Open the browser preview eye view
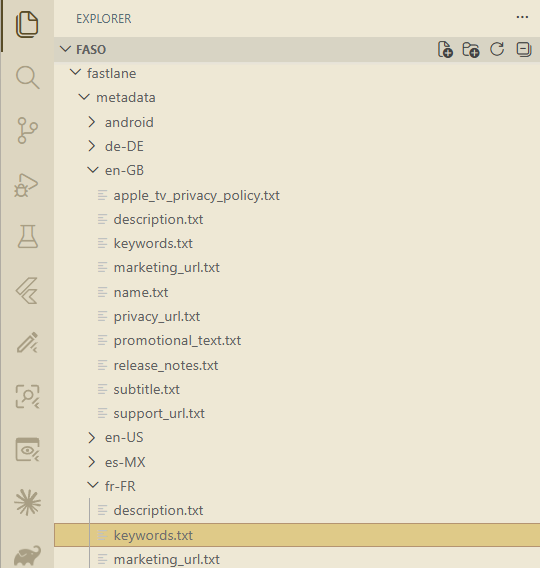540x568 pixels. tap(28, 450)
